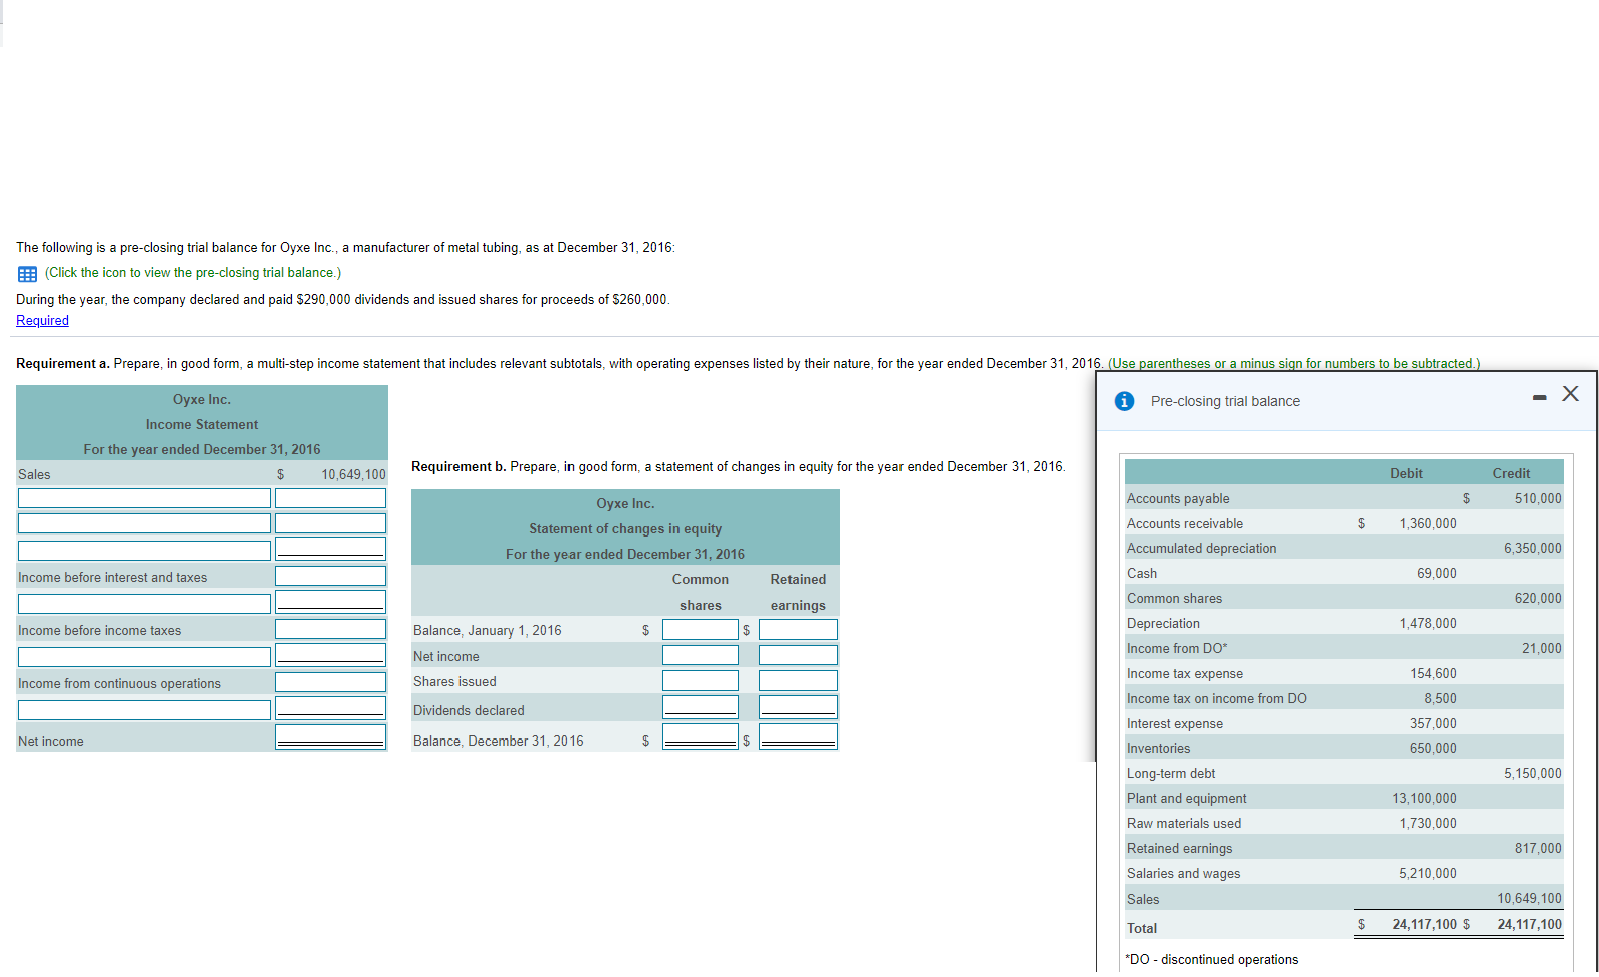1599x977 pixels.
Task: Select the label field above Net income
Action: coord(144,710)
